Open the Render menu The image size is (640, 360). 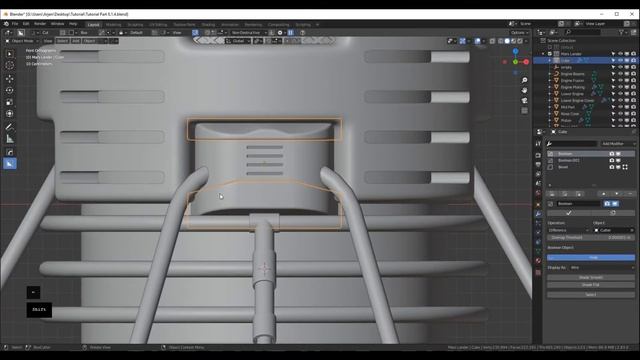click(40, 24)
